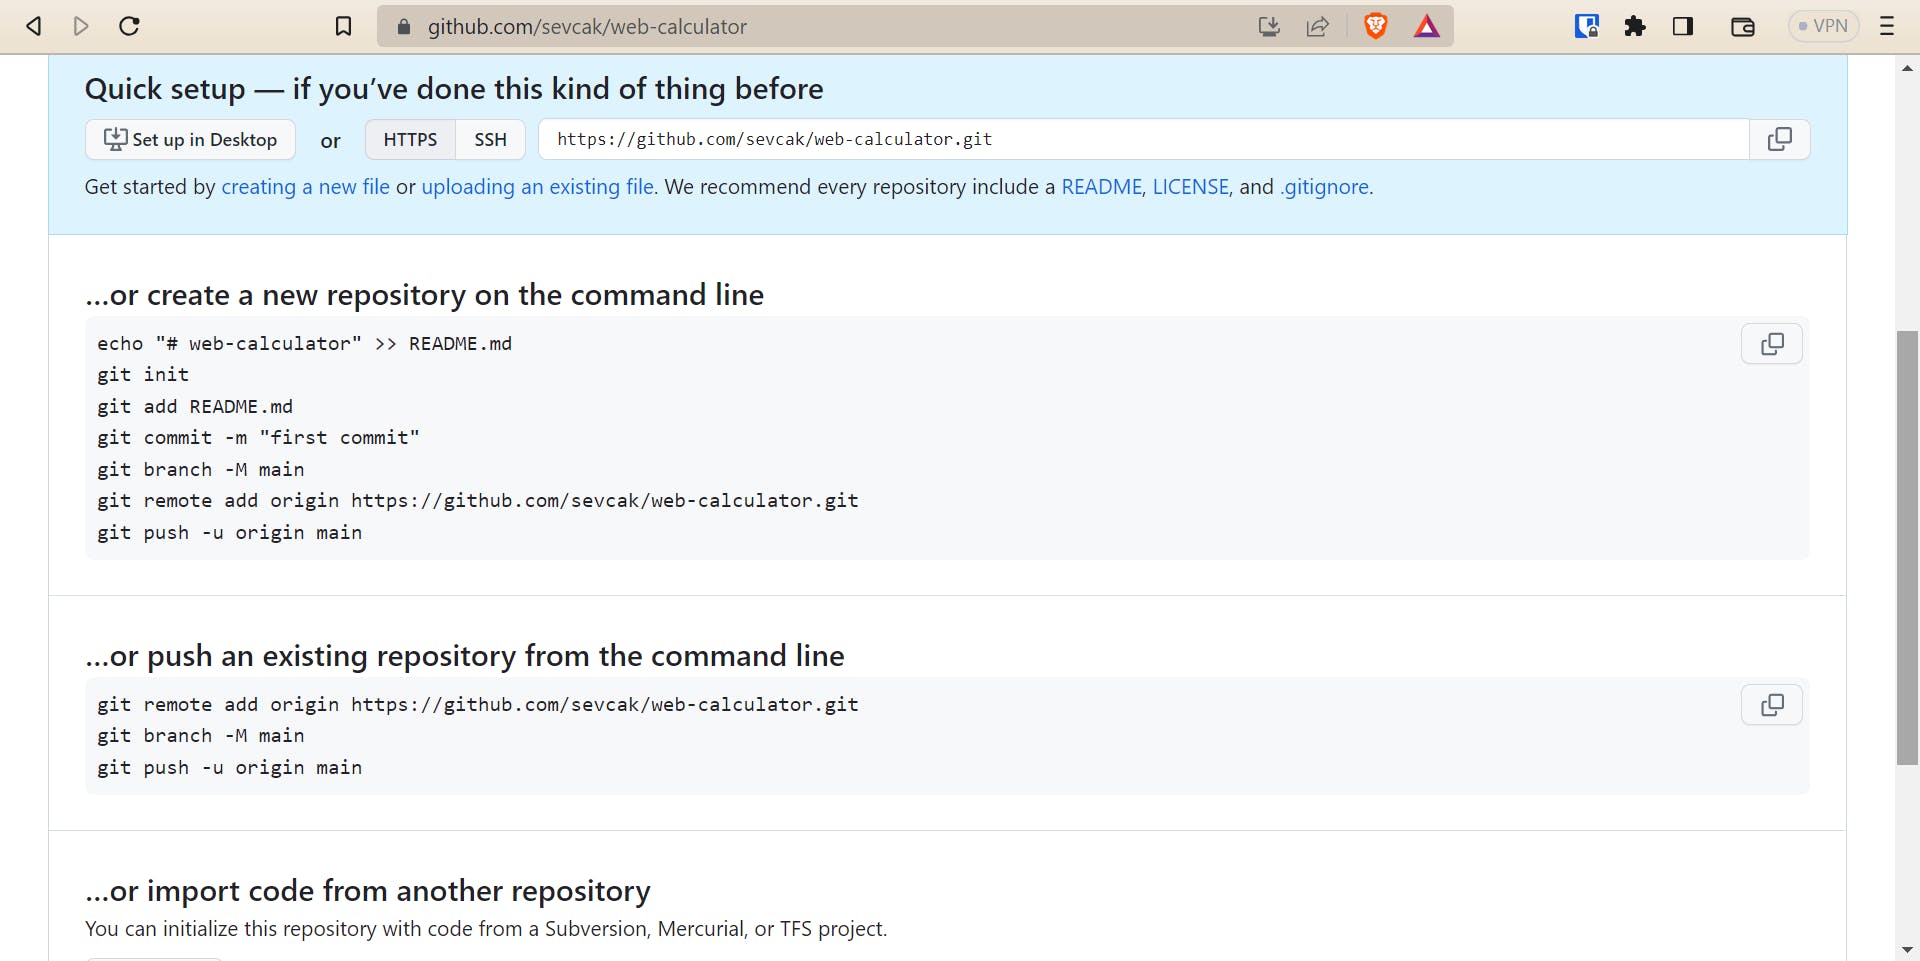The width and height of the screenshot is (1920, 961).
Task: Click the echo "# web-calculator" line
Action: 304,344
